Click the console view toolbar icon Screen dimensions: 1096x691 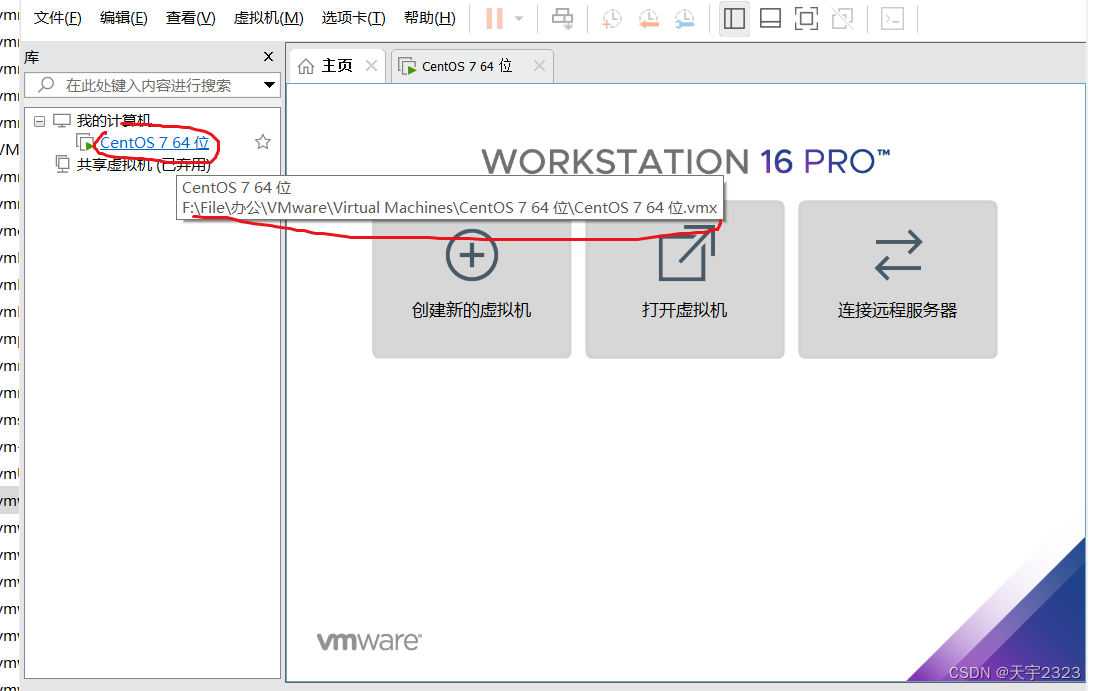pos(893,19)
